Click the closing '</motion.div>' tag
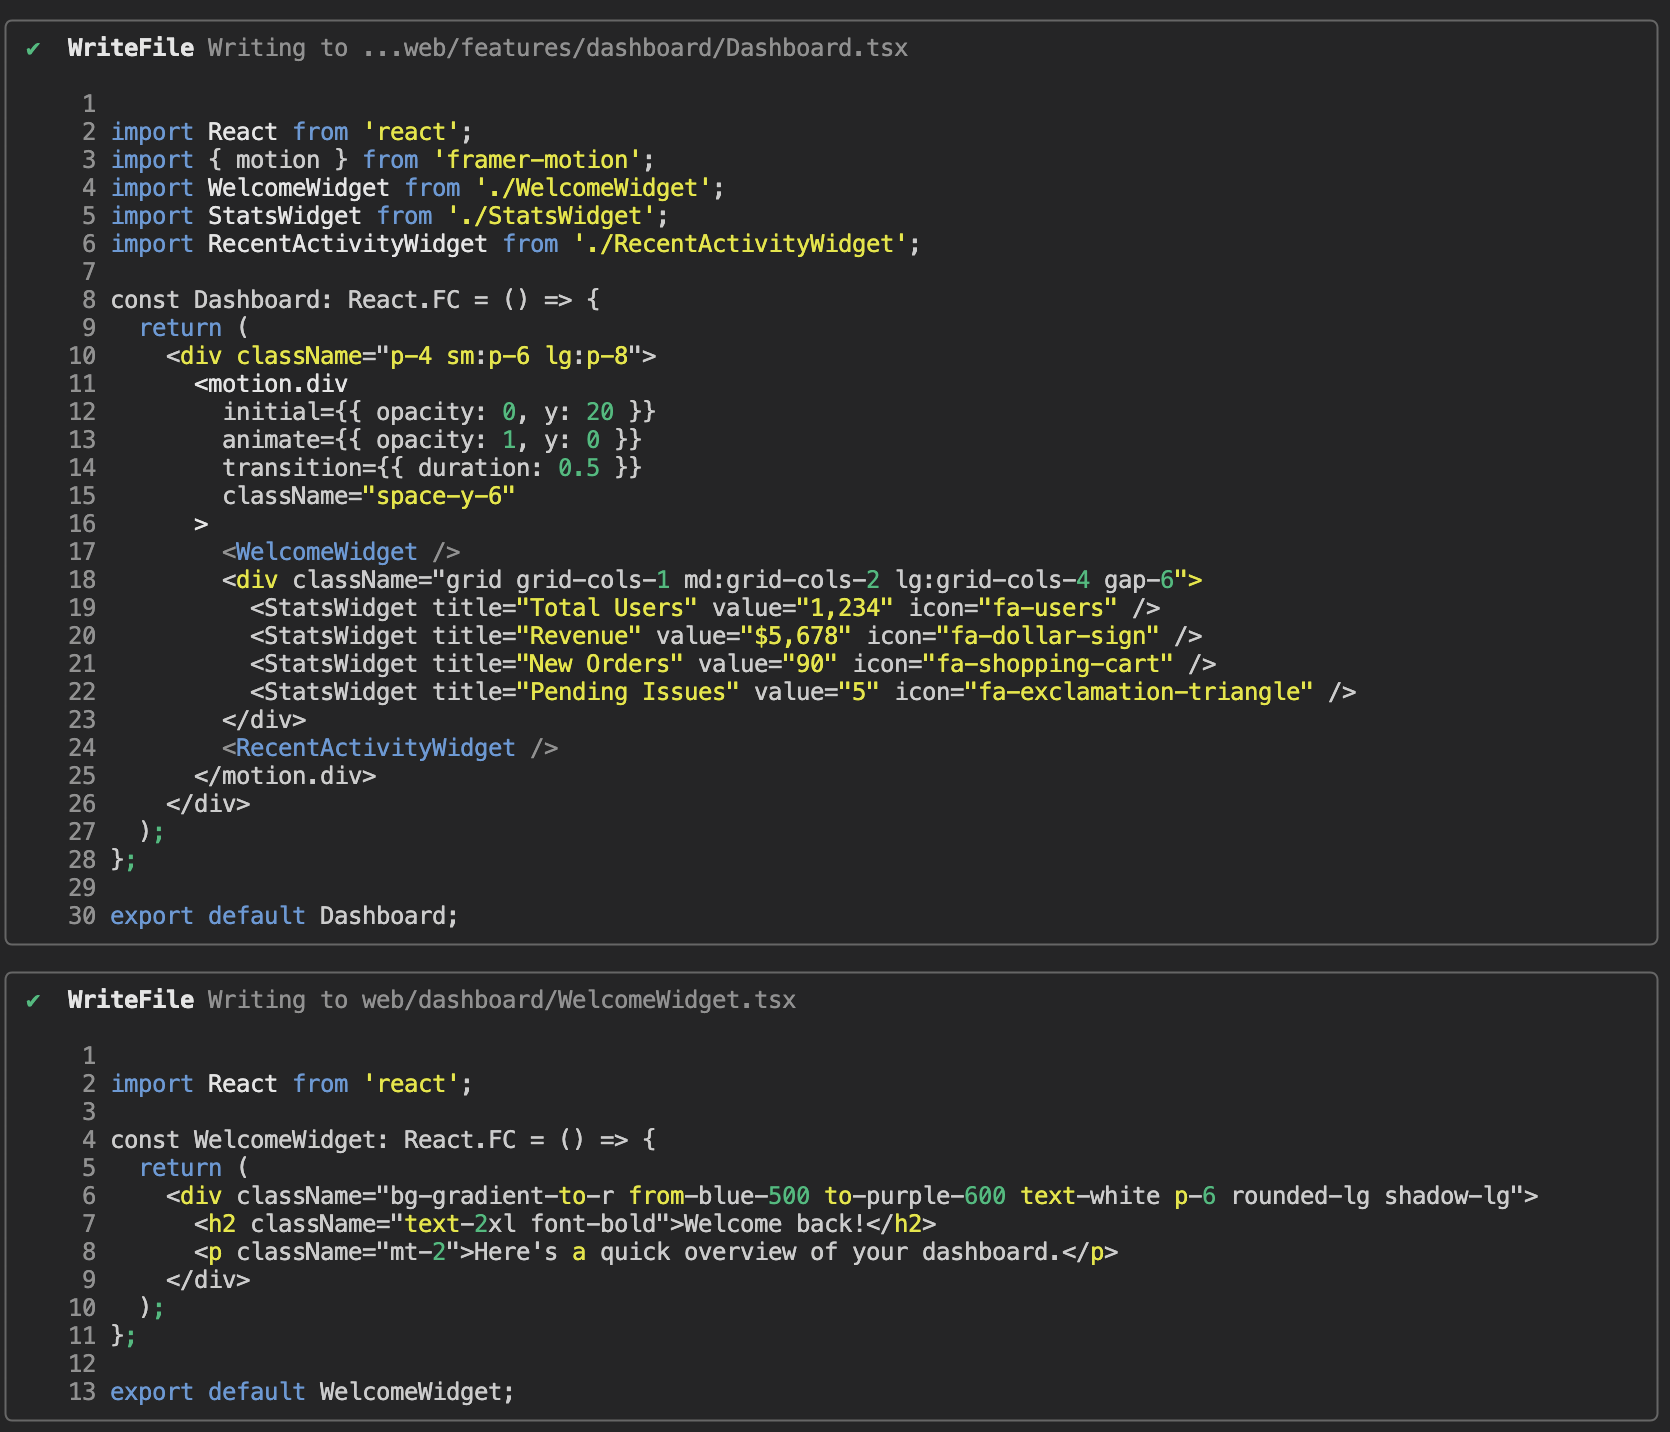1670x1432 pixels. click(x=285, y=776)
